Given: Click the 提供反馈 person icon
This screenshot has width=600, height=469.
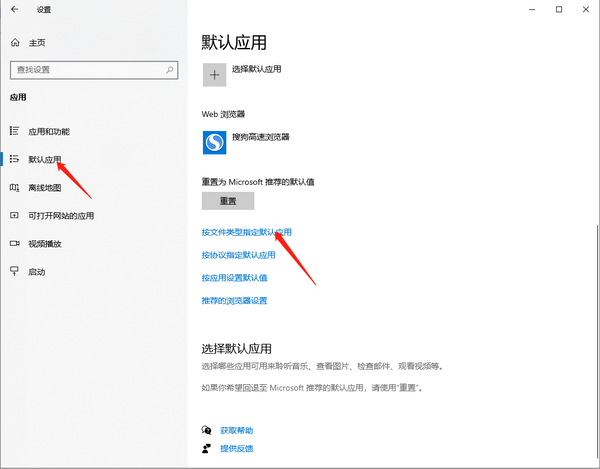Looking at the screenshot, I should coord(206,448).
